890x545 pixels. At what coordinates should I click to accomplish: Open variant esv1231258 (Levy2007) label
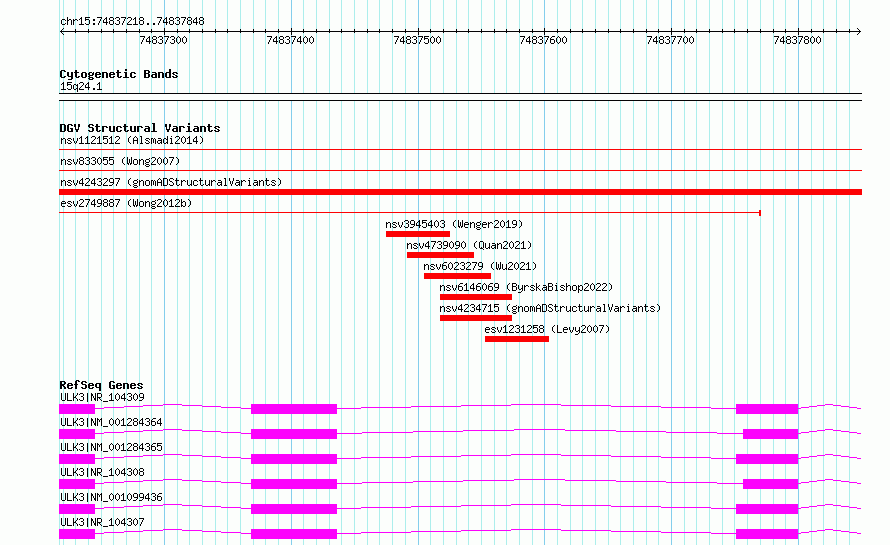tap(547, 329)
